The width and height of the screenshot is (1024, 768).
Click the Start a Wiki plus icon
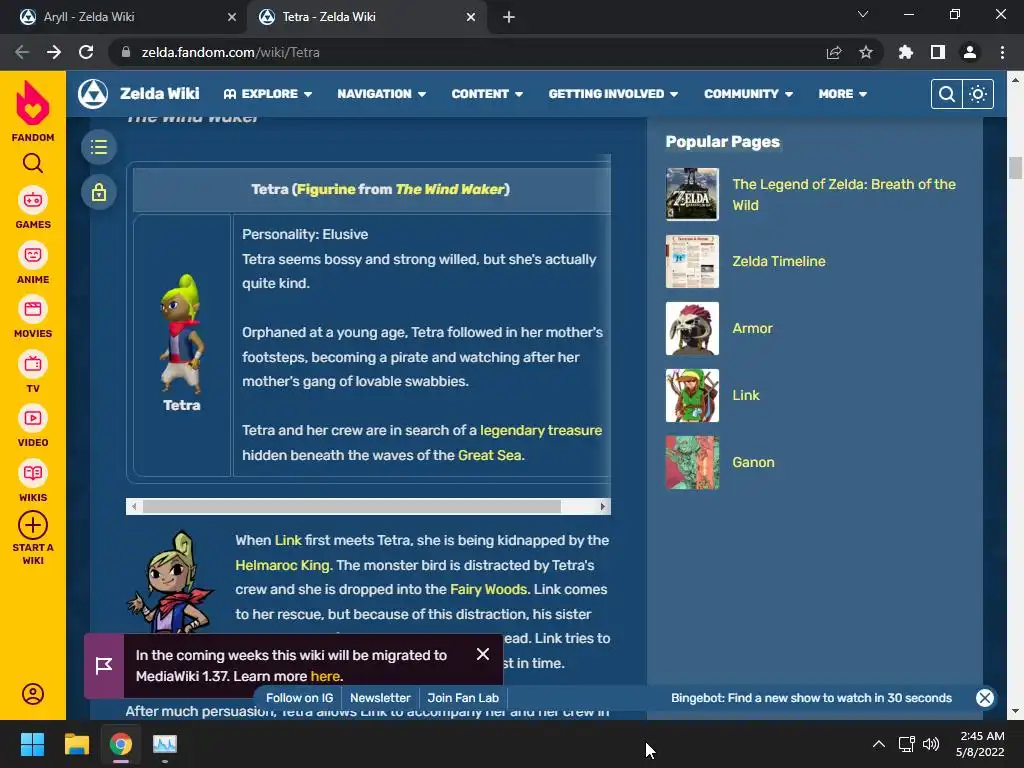coord(33,525)
